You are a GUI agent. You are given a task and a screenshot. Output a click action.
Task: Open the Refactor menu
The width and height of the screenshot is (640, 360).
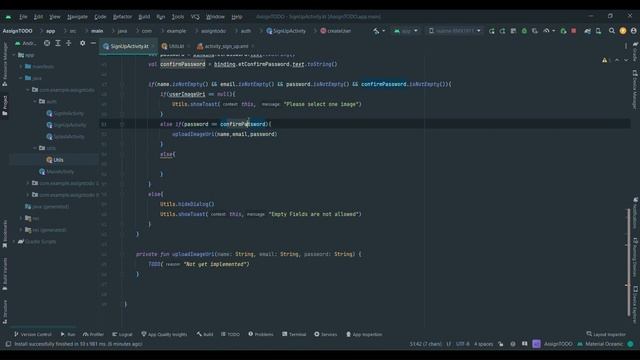122,17
